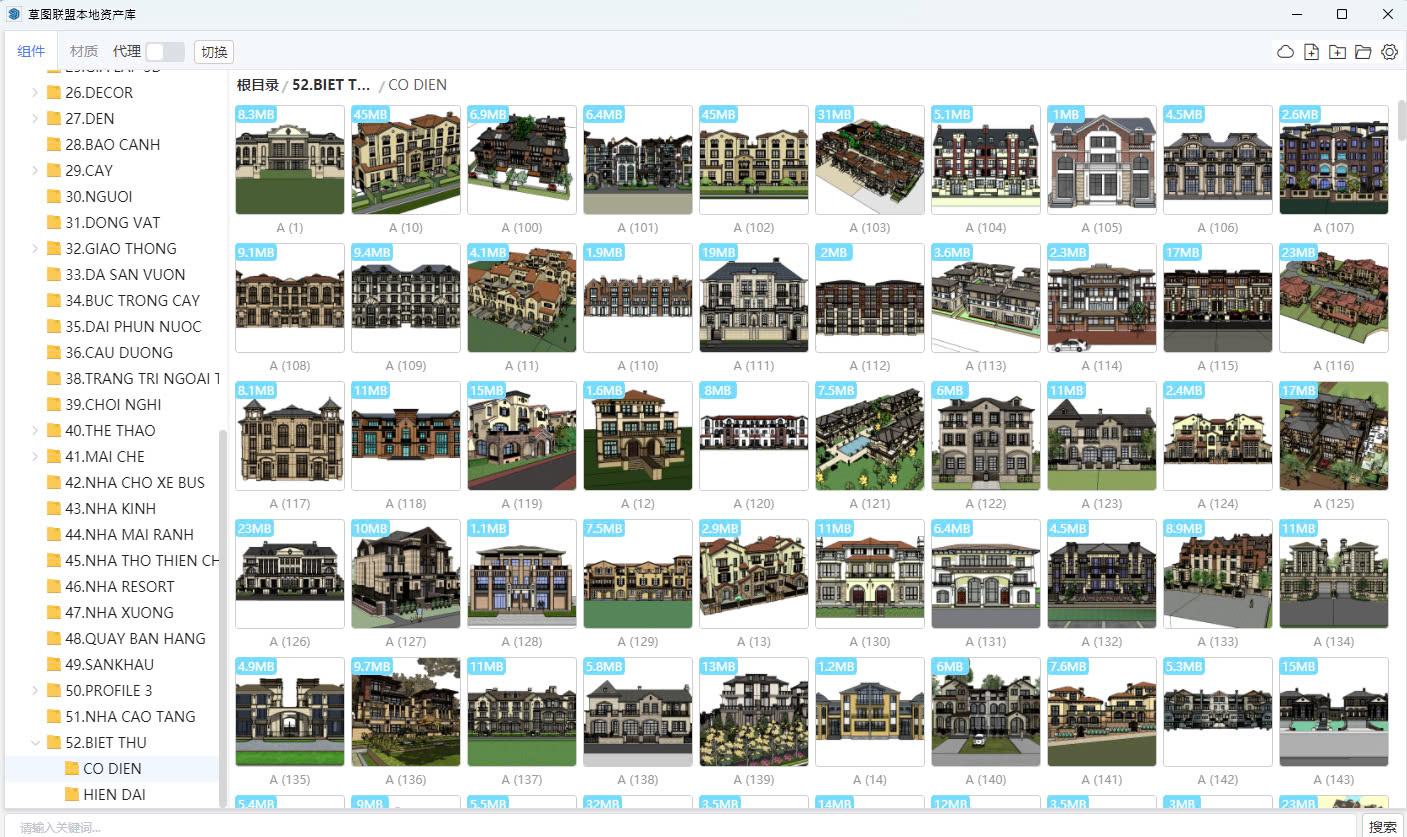Click the folder icon next to HIEN DAI
The width and height of the screenshot is (1407, 837).
(72, 795)
